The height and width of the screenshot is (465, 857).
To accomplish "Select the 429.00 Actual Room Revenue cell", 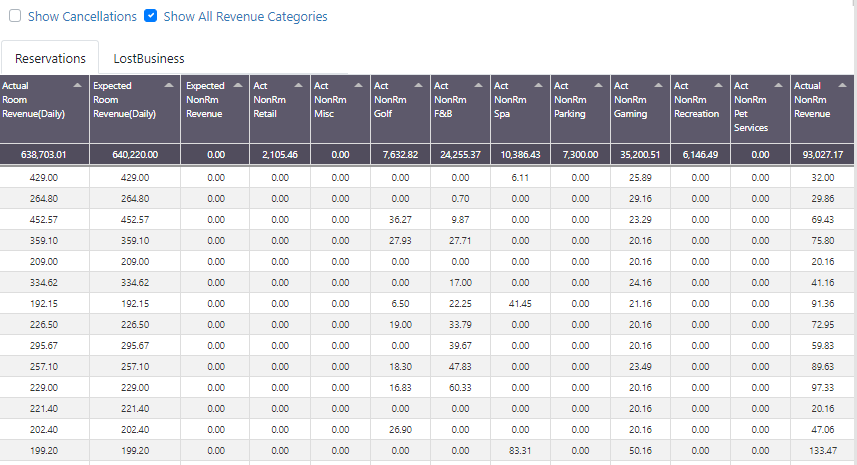I will pyautogui.click(x=44, y=178).
